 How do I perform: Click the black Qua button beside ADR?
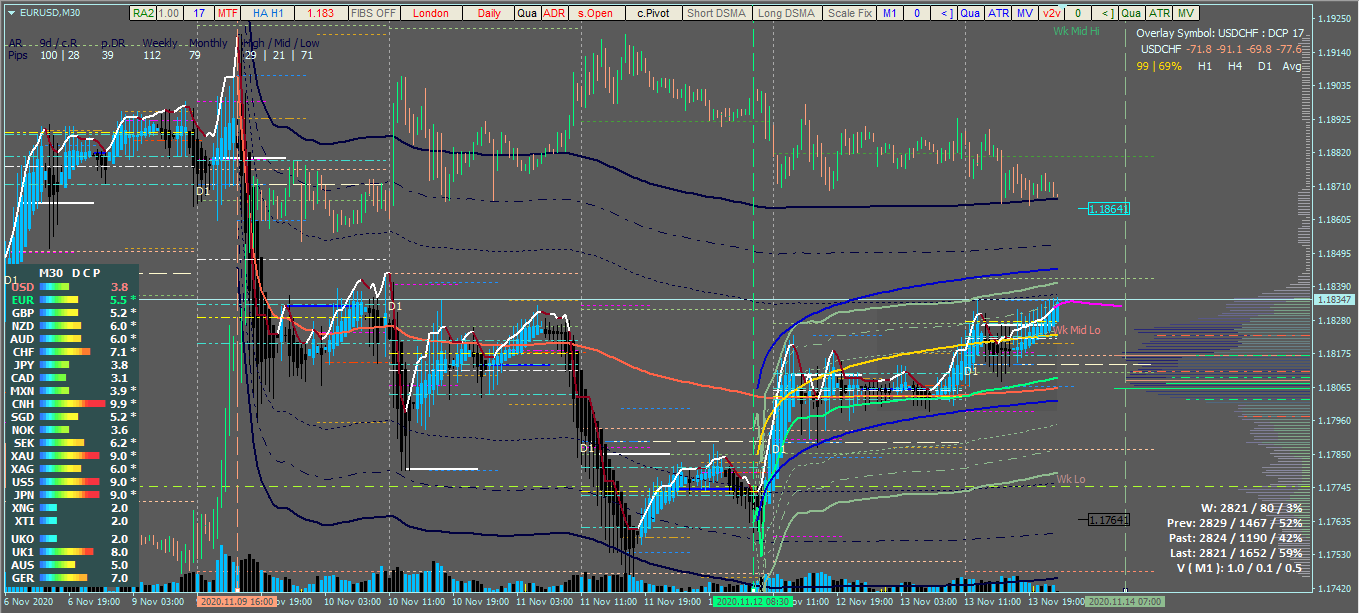click(x=527, y=13)
